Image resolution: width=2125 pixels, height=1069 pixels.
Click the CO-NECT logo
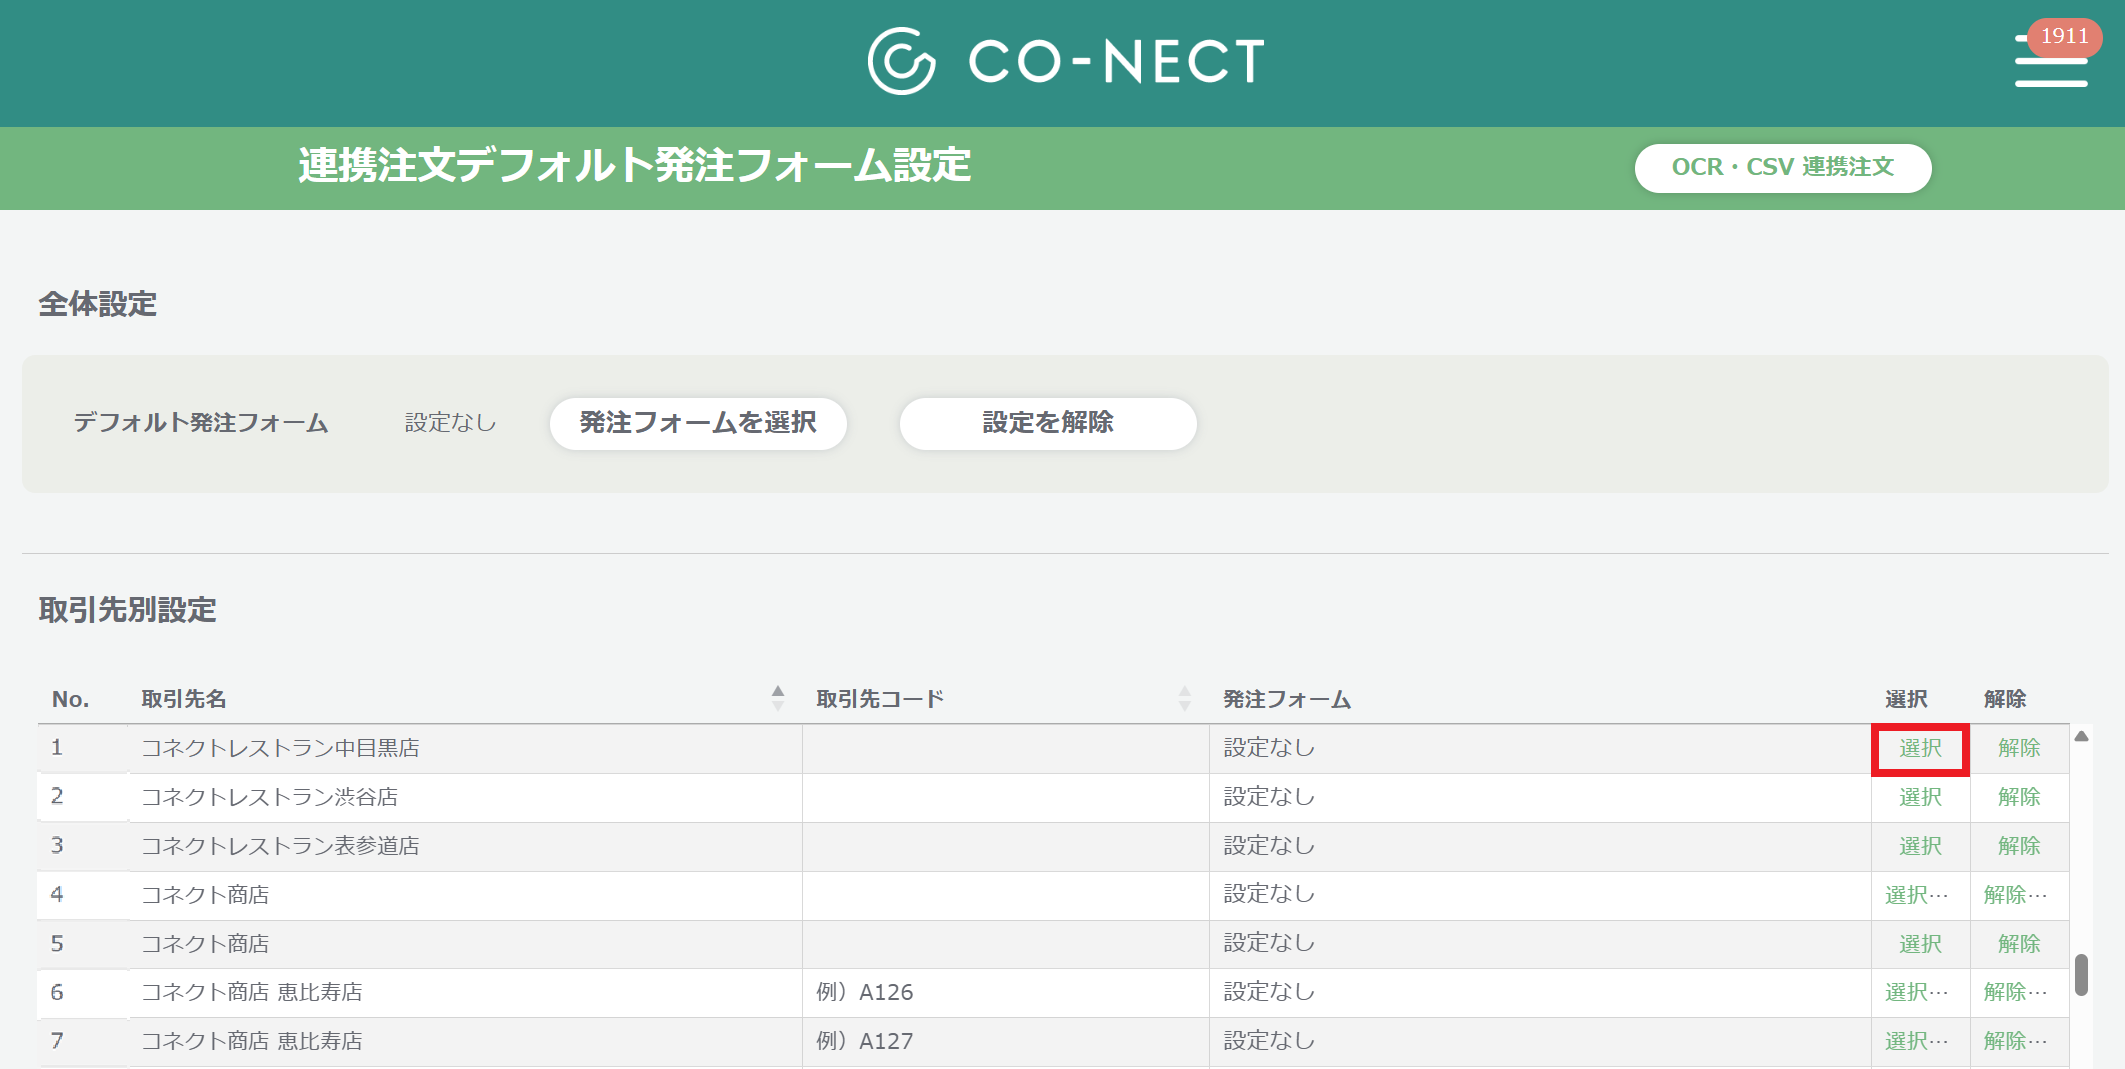click(1066, 61)
